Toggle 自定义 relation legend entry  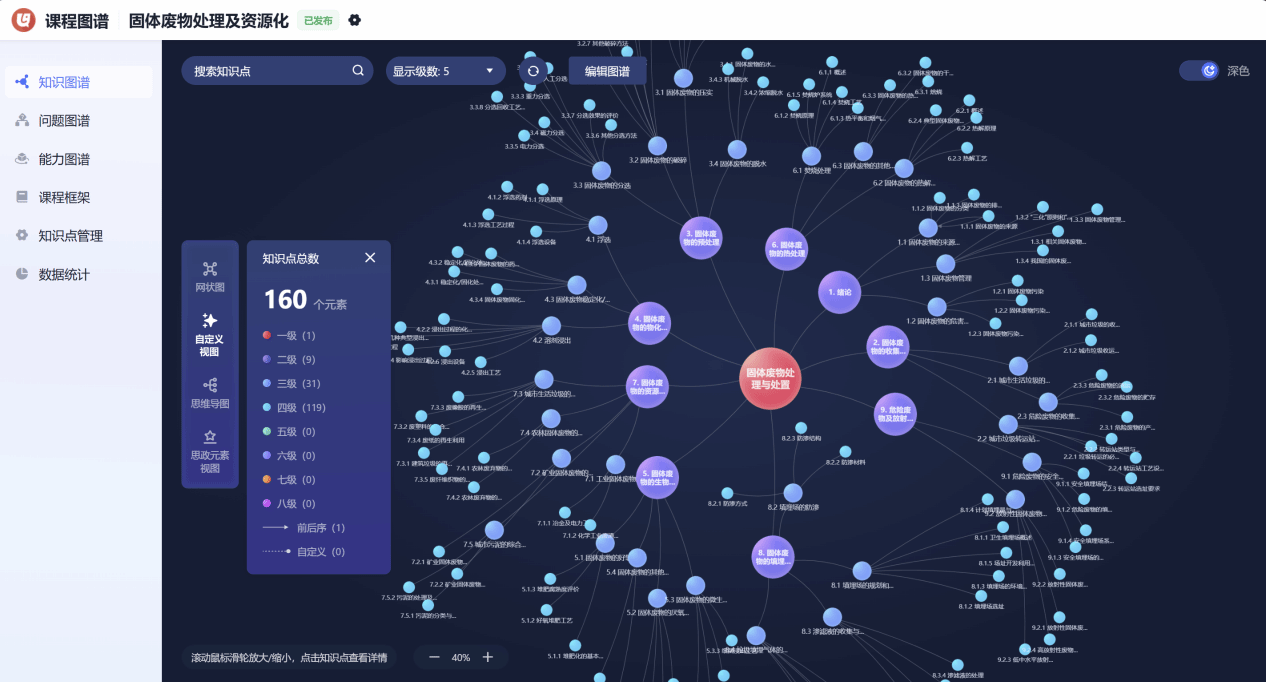click(x=304, y=552)
